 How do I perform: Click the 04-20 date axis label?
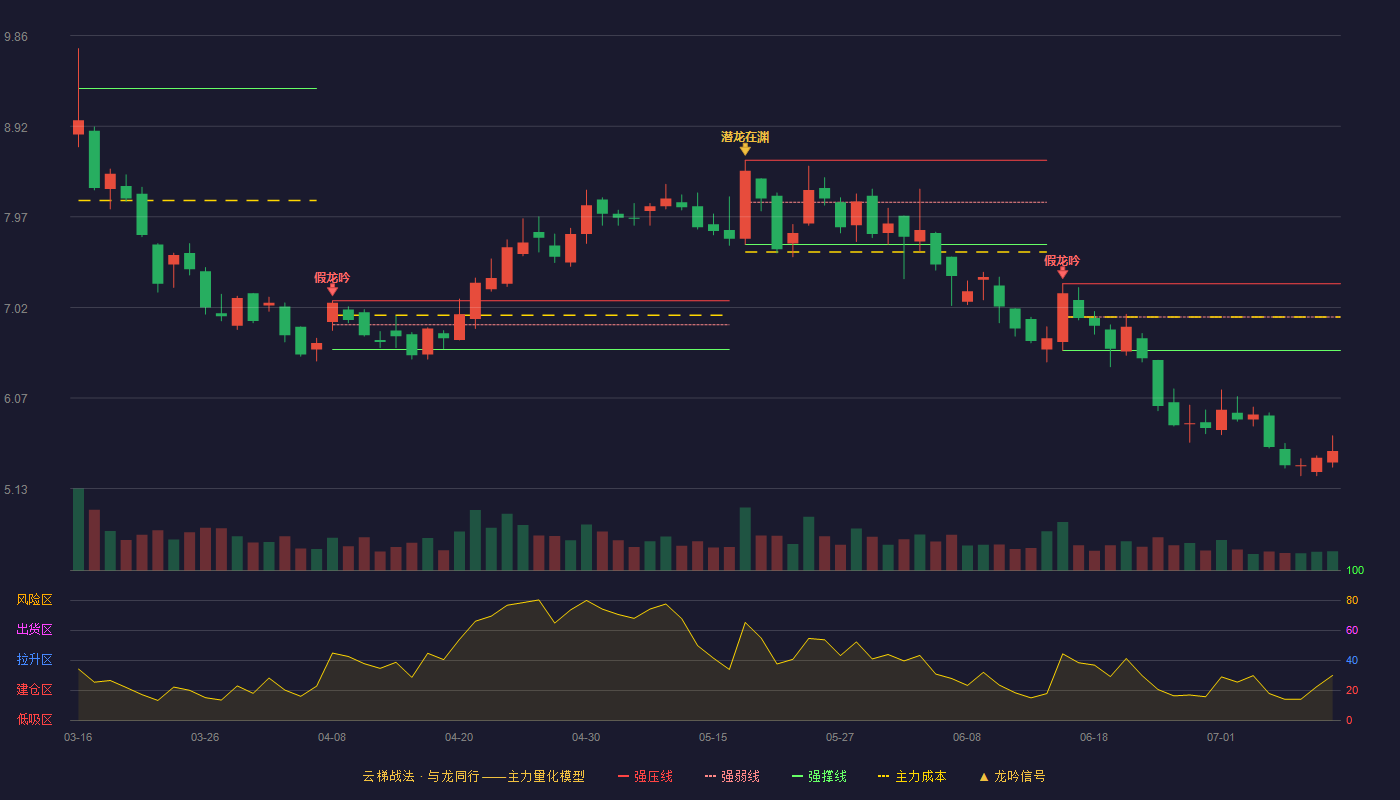tap(459, 737)
